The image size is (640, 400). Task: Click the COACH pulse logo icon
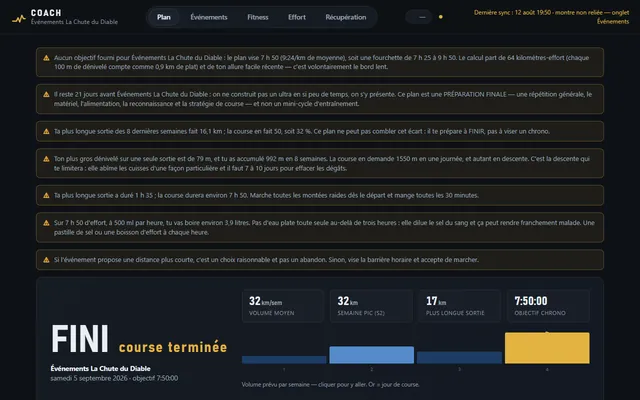pos(18,18)
